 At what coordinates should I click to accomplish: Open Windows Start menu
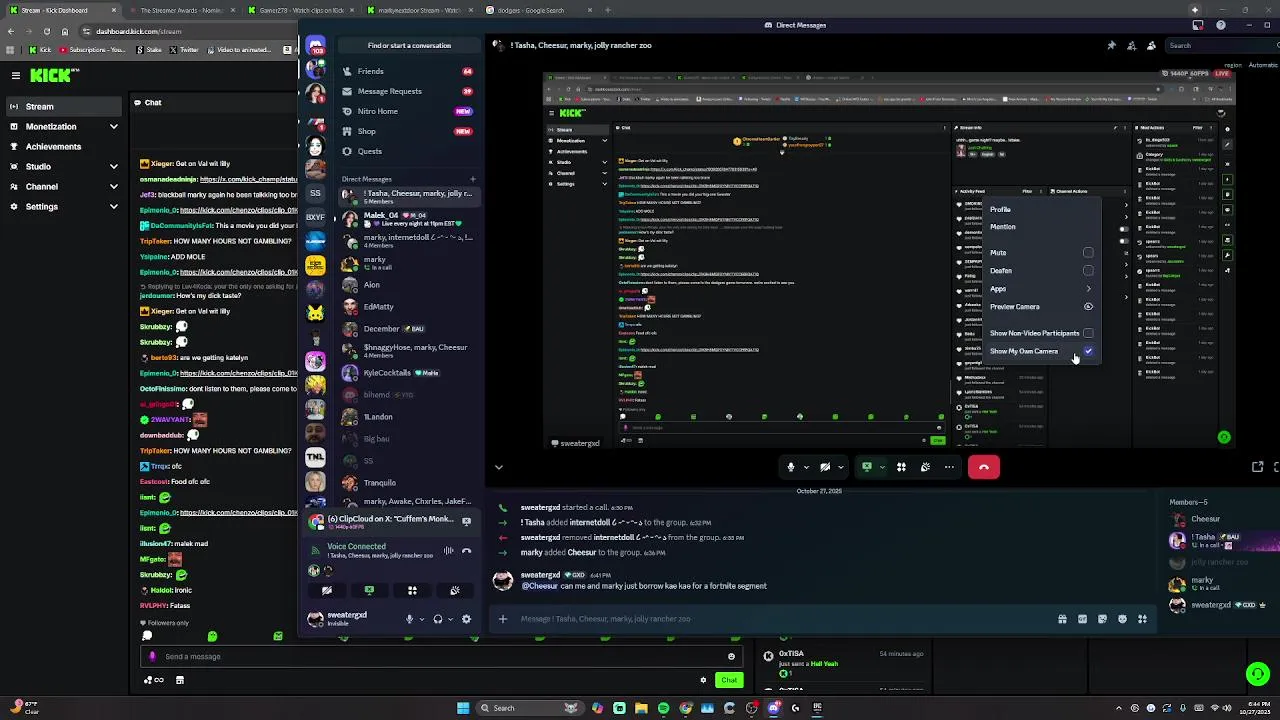463,708
